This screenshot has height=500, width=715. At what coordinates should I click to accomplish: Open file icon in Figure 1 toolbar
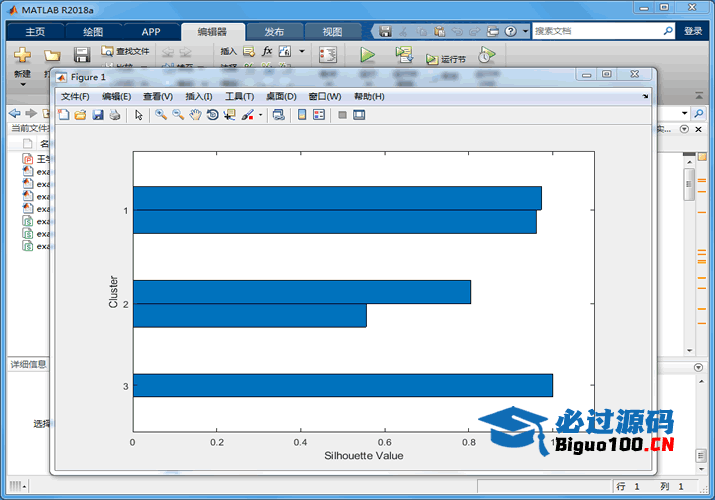click(81, 115)
